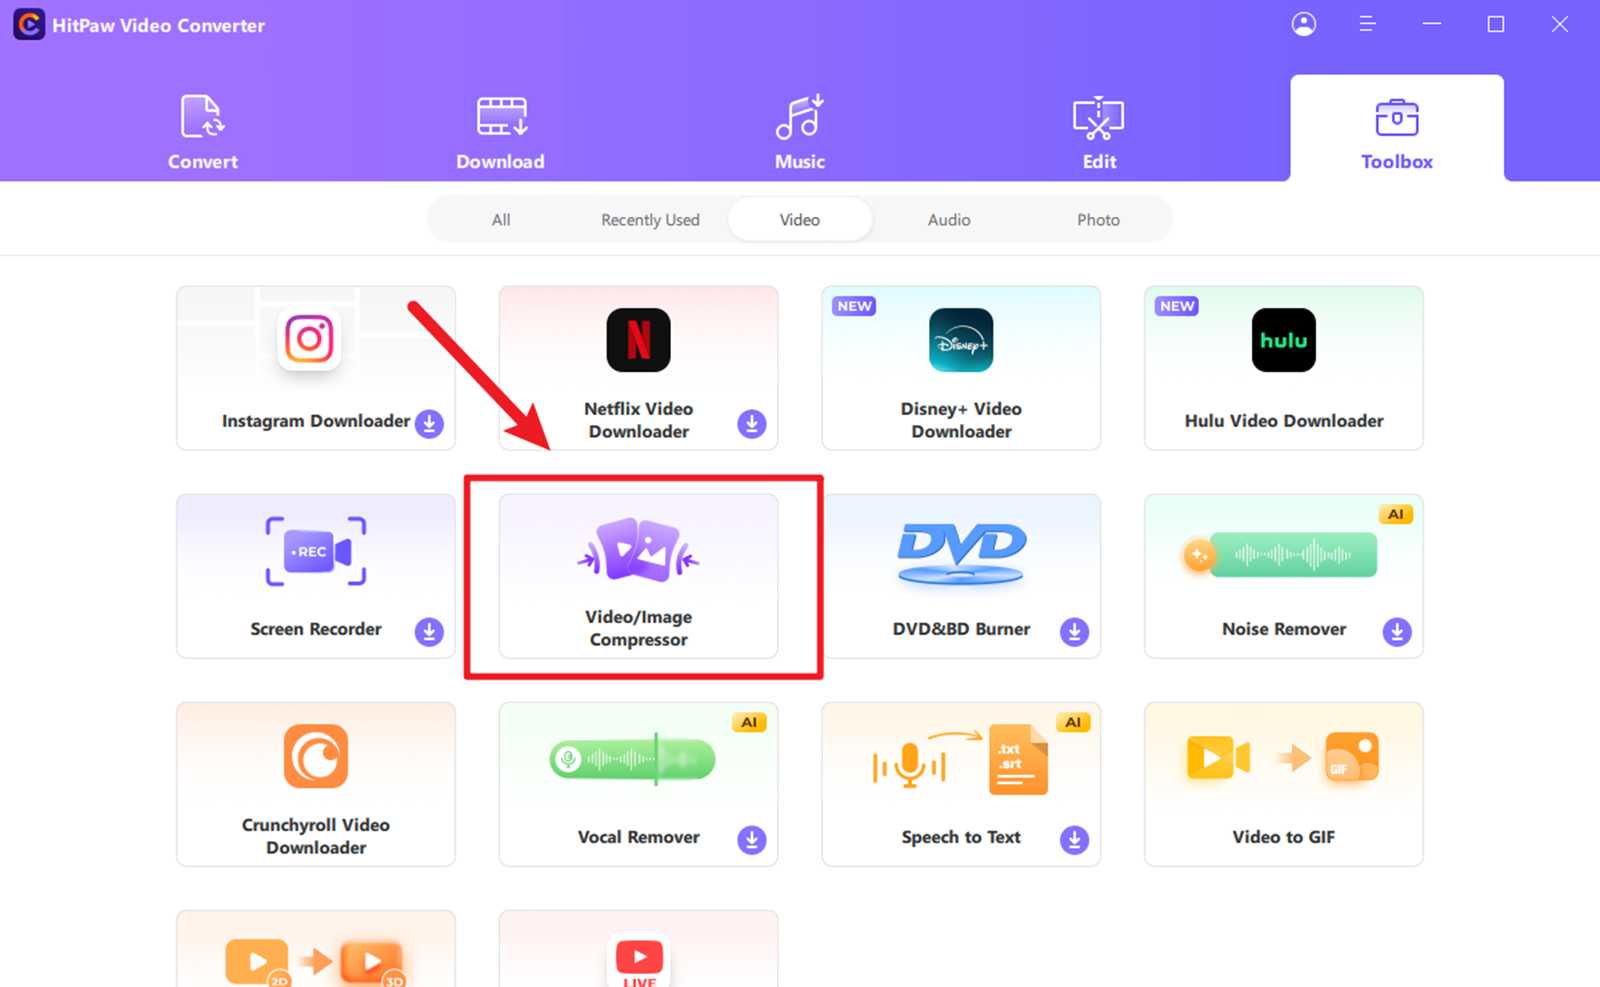Launch the Crunchyroll Video Downloader
The width and height of the screenshot is (1600, 987).
pyautogui.click(x=315, y=784)
